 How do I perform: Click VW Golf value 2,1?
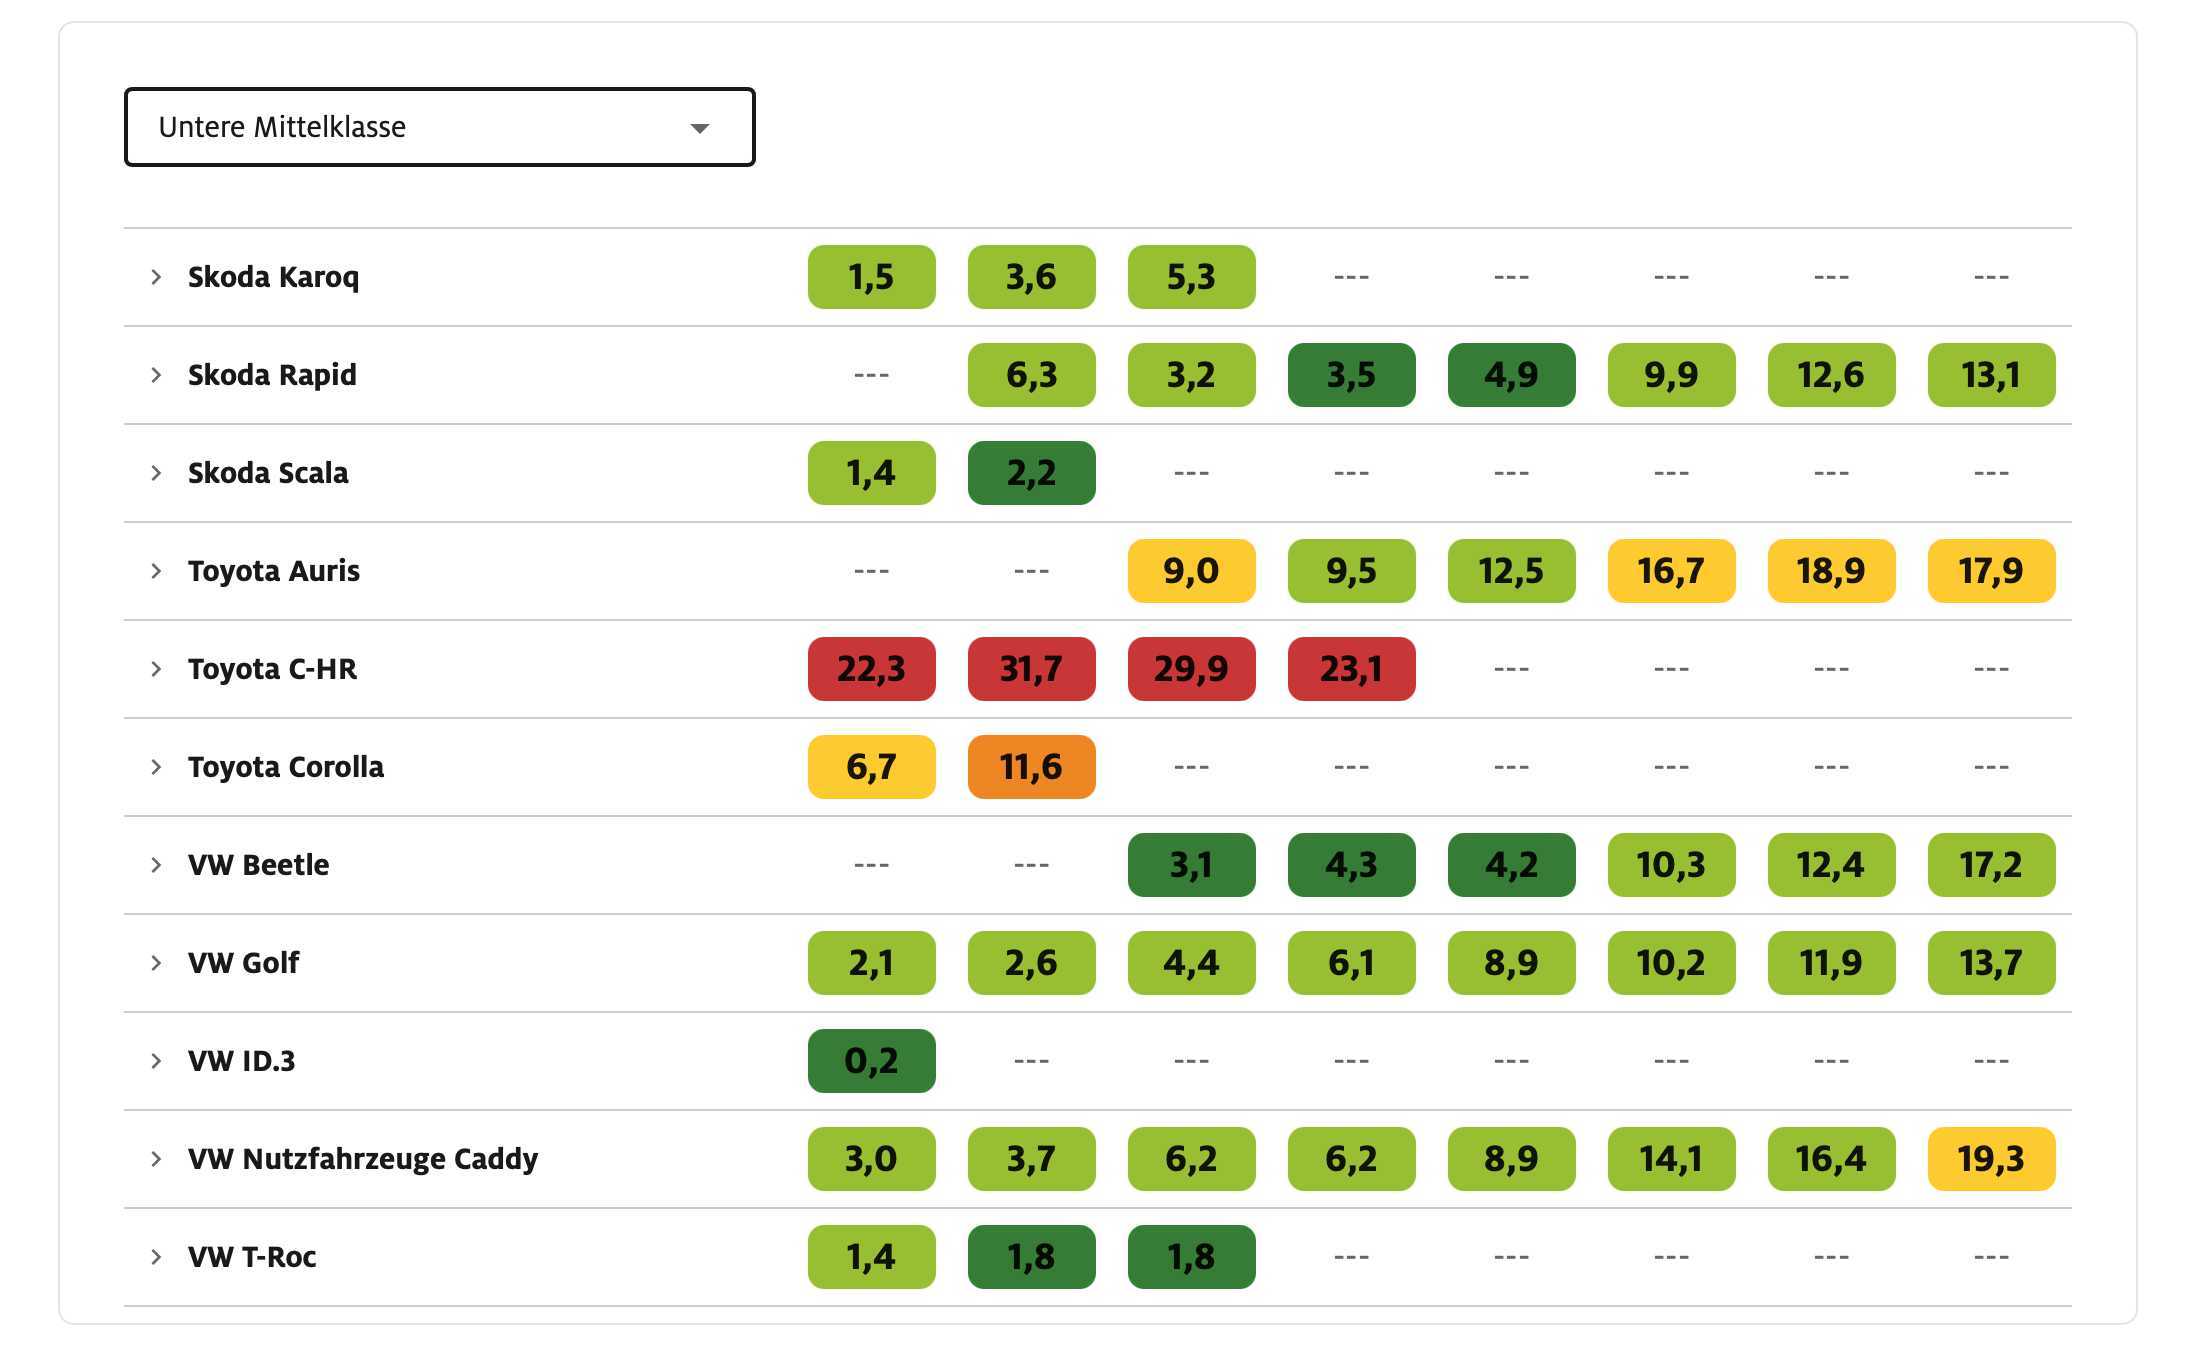click(x=872, y=963)
